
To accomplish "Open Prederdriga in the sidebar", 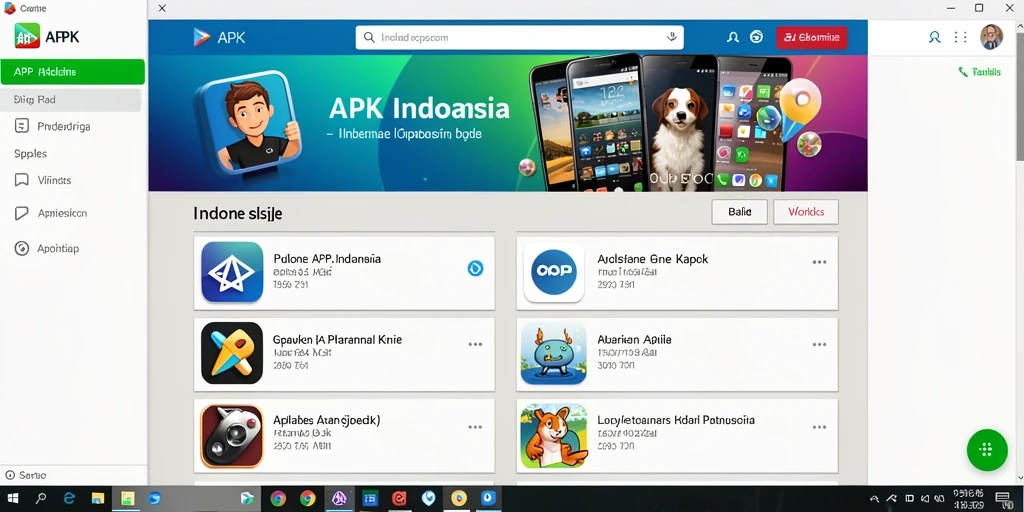I will click(63, 127).
